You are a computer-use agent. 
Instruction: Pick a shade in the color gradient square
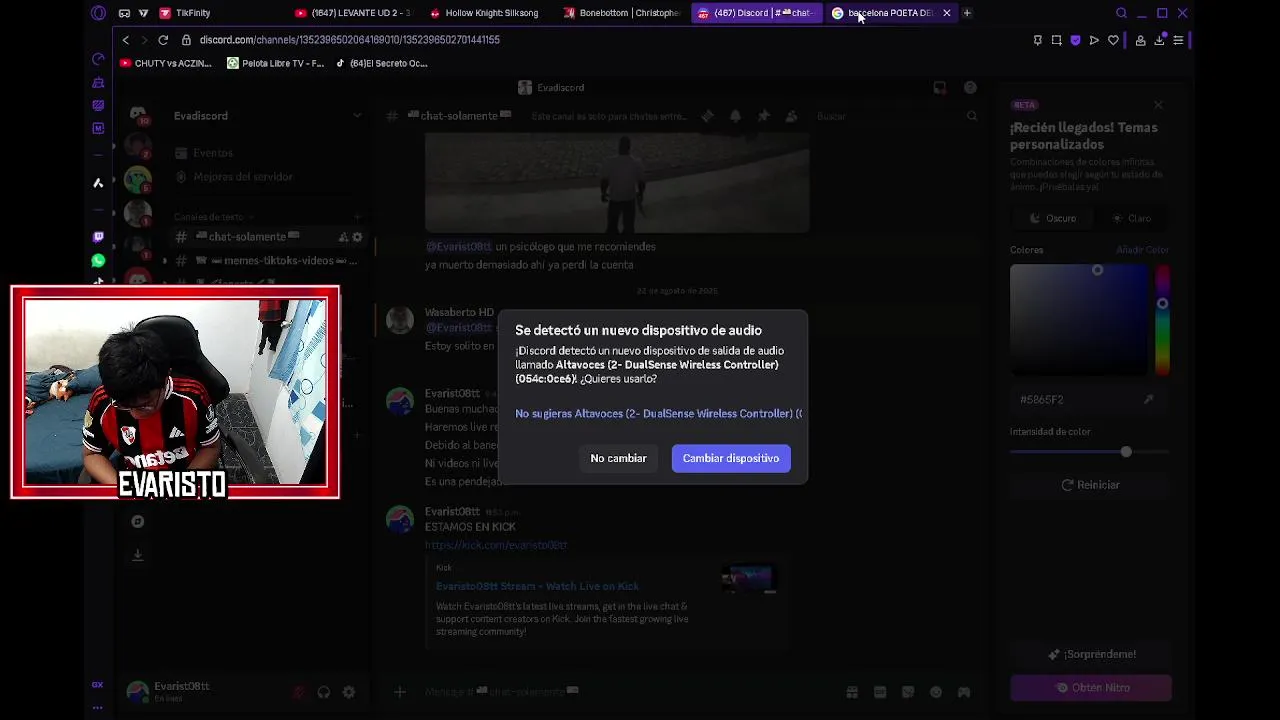coord(1079,320)
